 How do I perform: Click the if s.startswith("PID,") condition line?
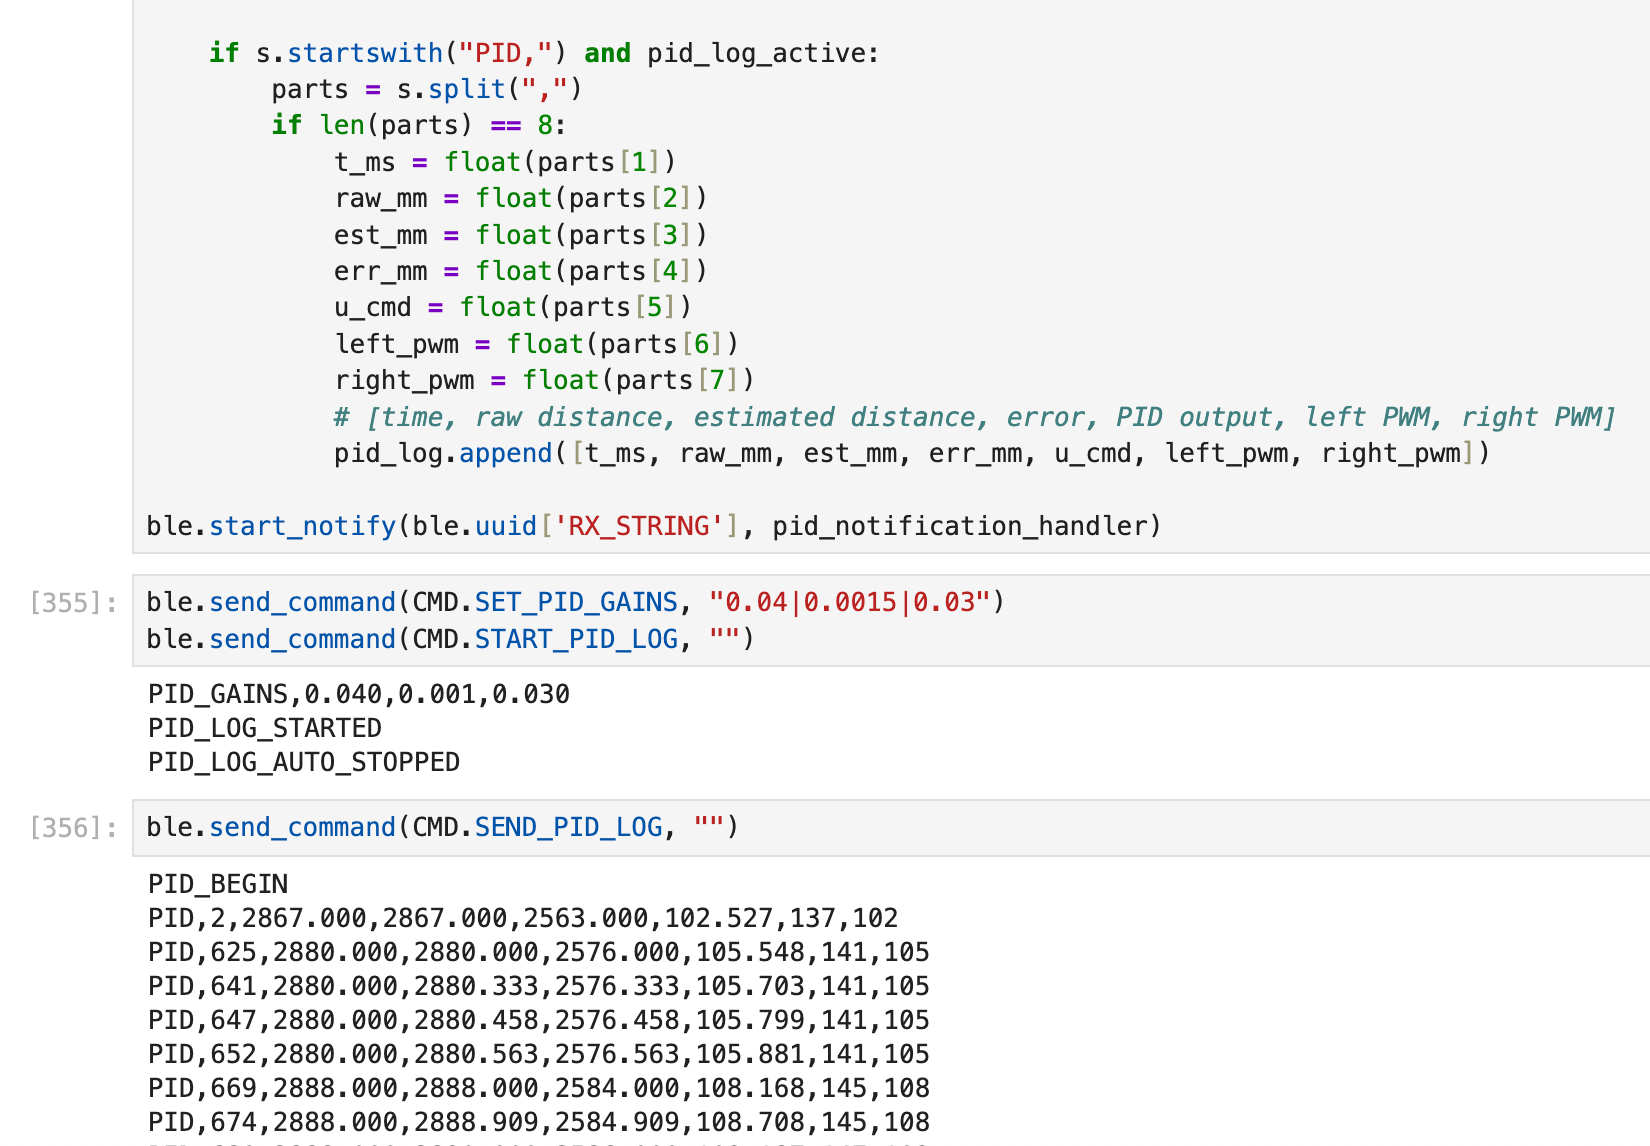(x=545, y=53)
